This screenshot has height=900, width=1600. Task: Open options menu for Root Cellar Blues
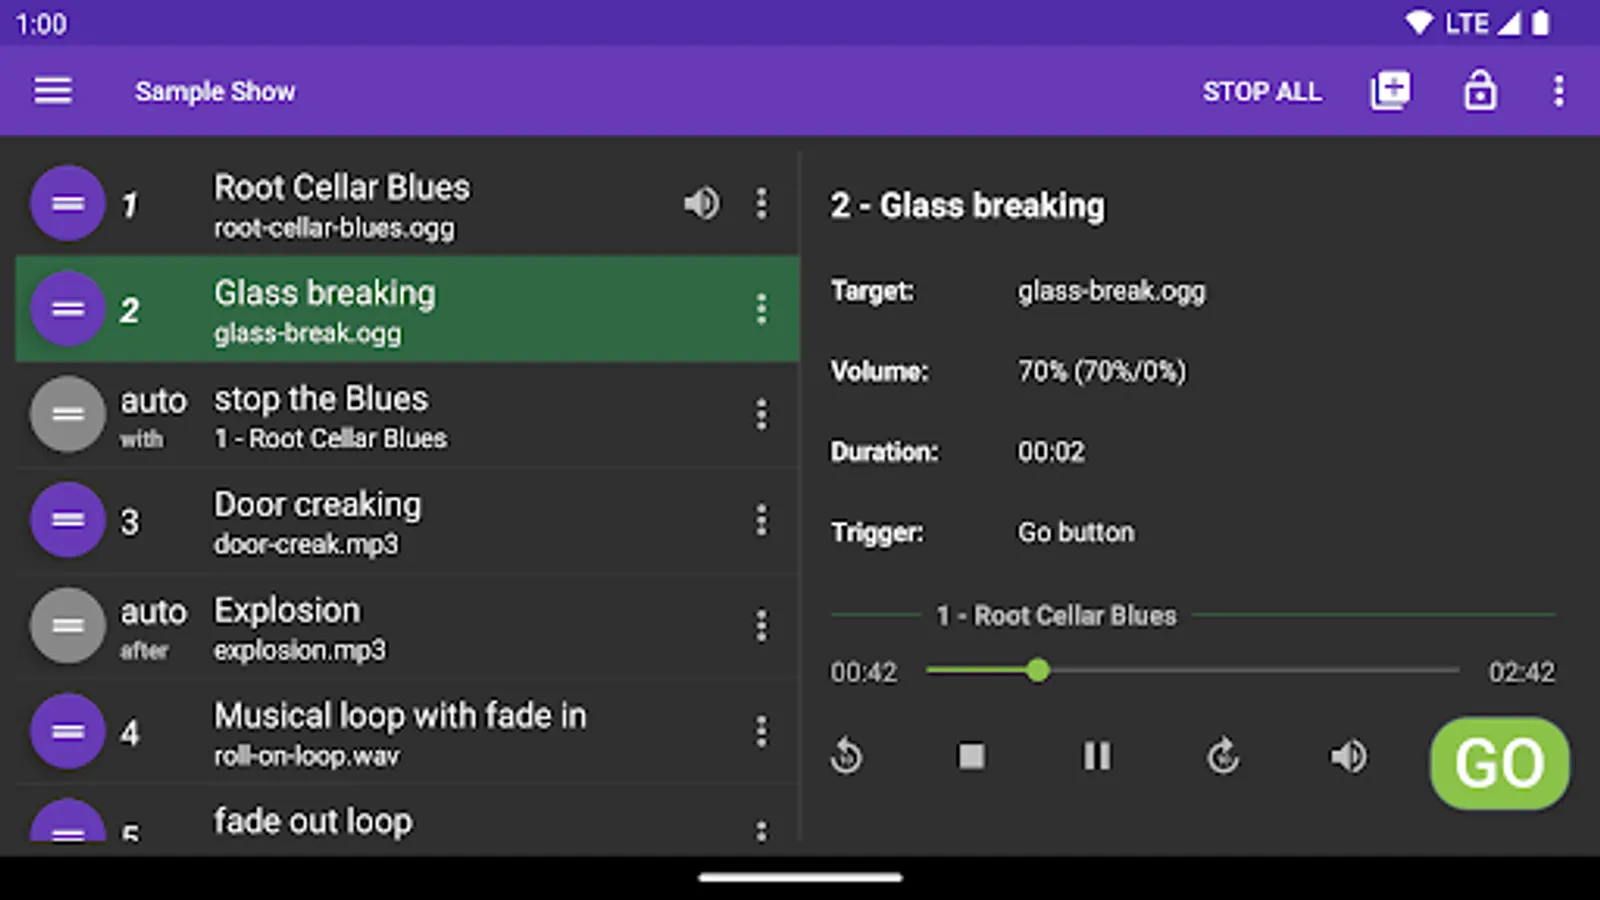[761, 203]
